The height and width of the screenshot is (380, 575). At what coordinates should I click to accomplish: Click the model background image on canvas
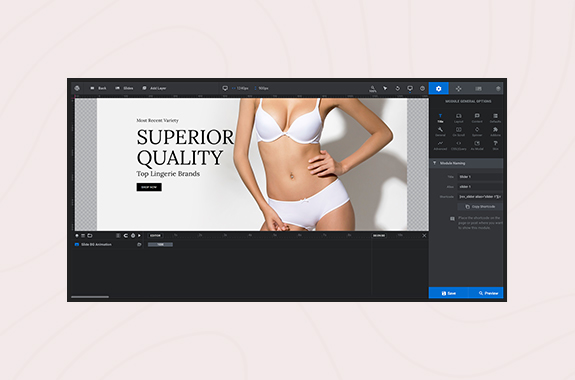pyautogui.click(x=312, y=164)
